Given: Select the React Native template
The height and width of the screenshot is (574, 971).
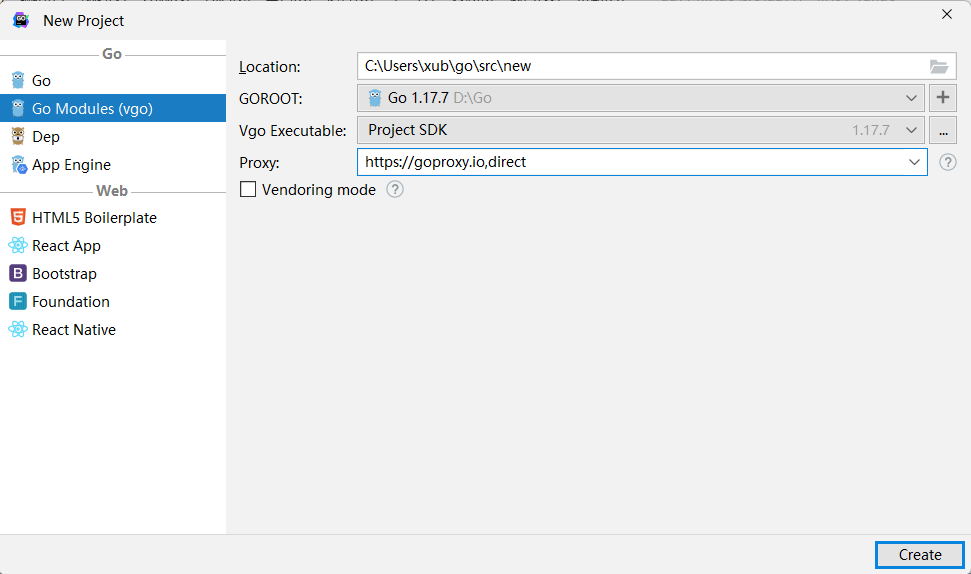Looking at the screenshot, I should click(x=73, y=329).
